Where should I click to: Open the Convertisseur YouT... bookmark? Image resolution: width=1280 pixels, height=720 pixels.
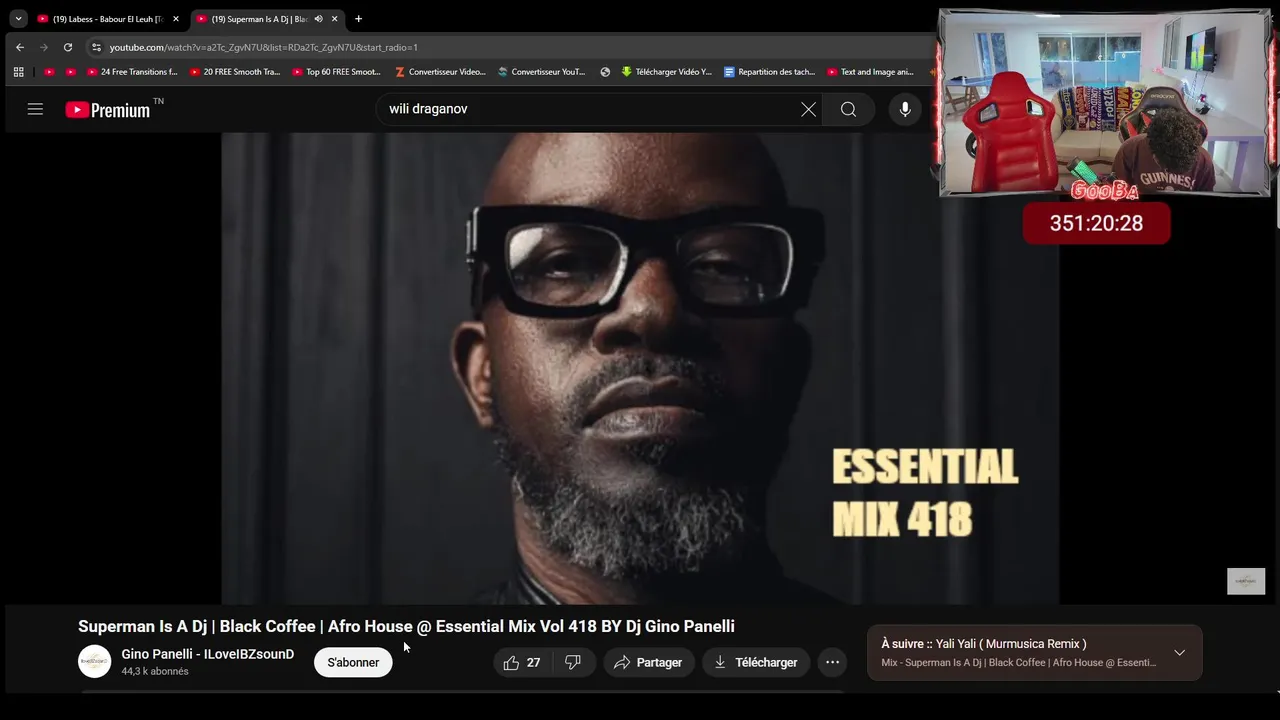(x=542, y=72)
